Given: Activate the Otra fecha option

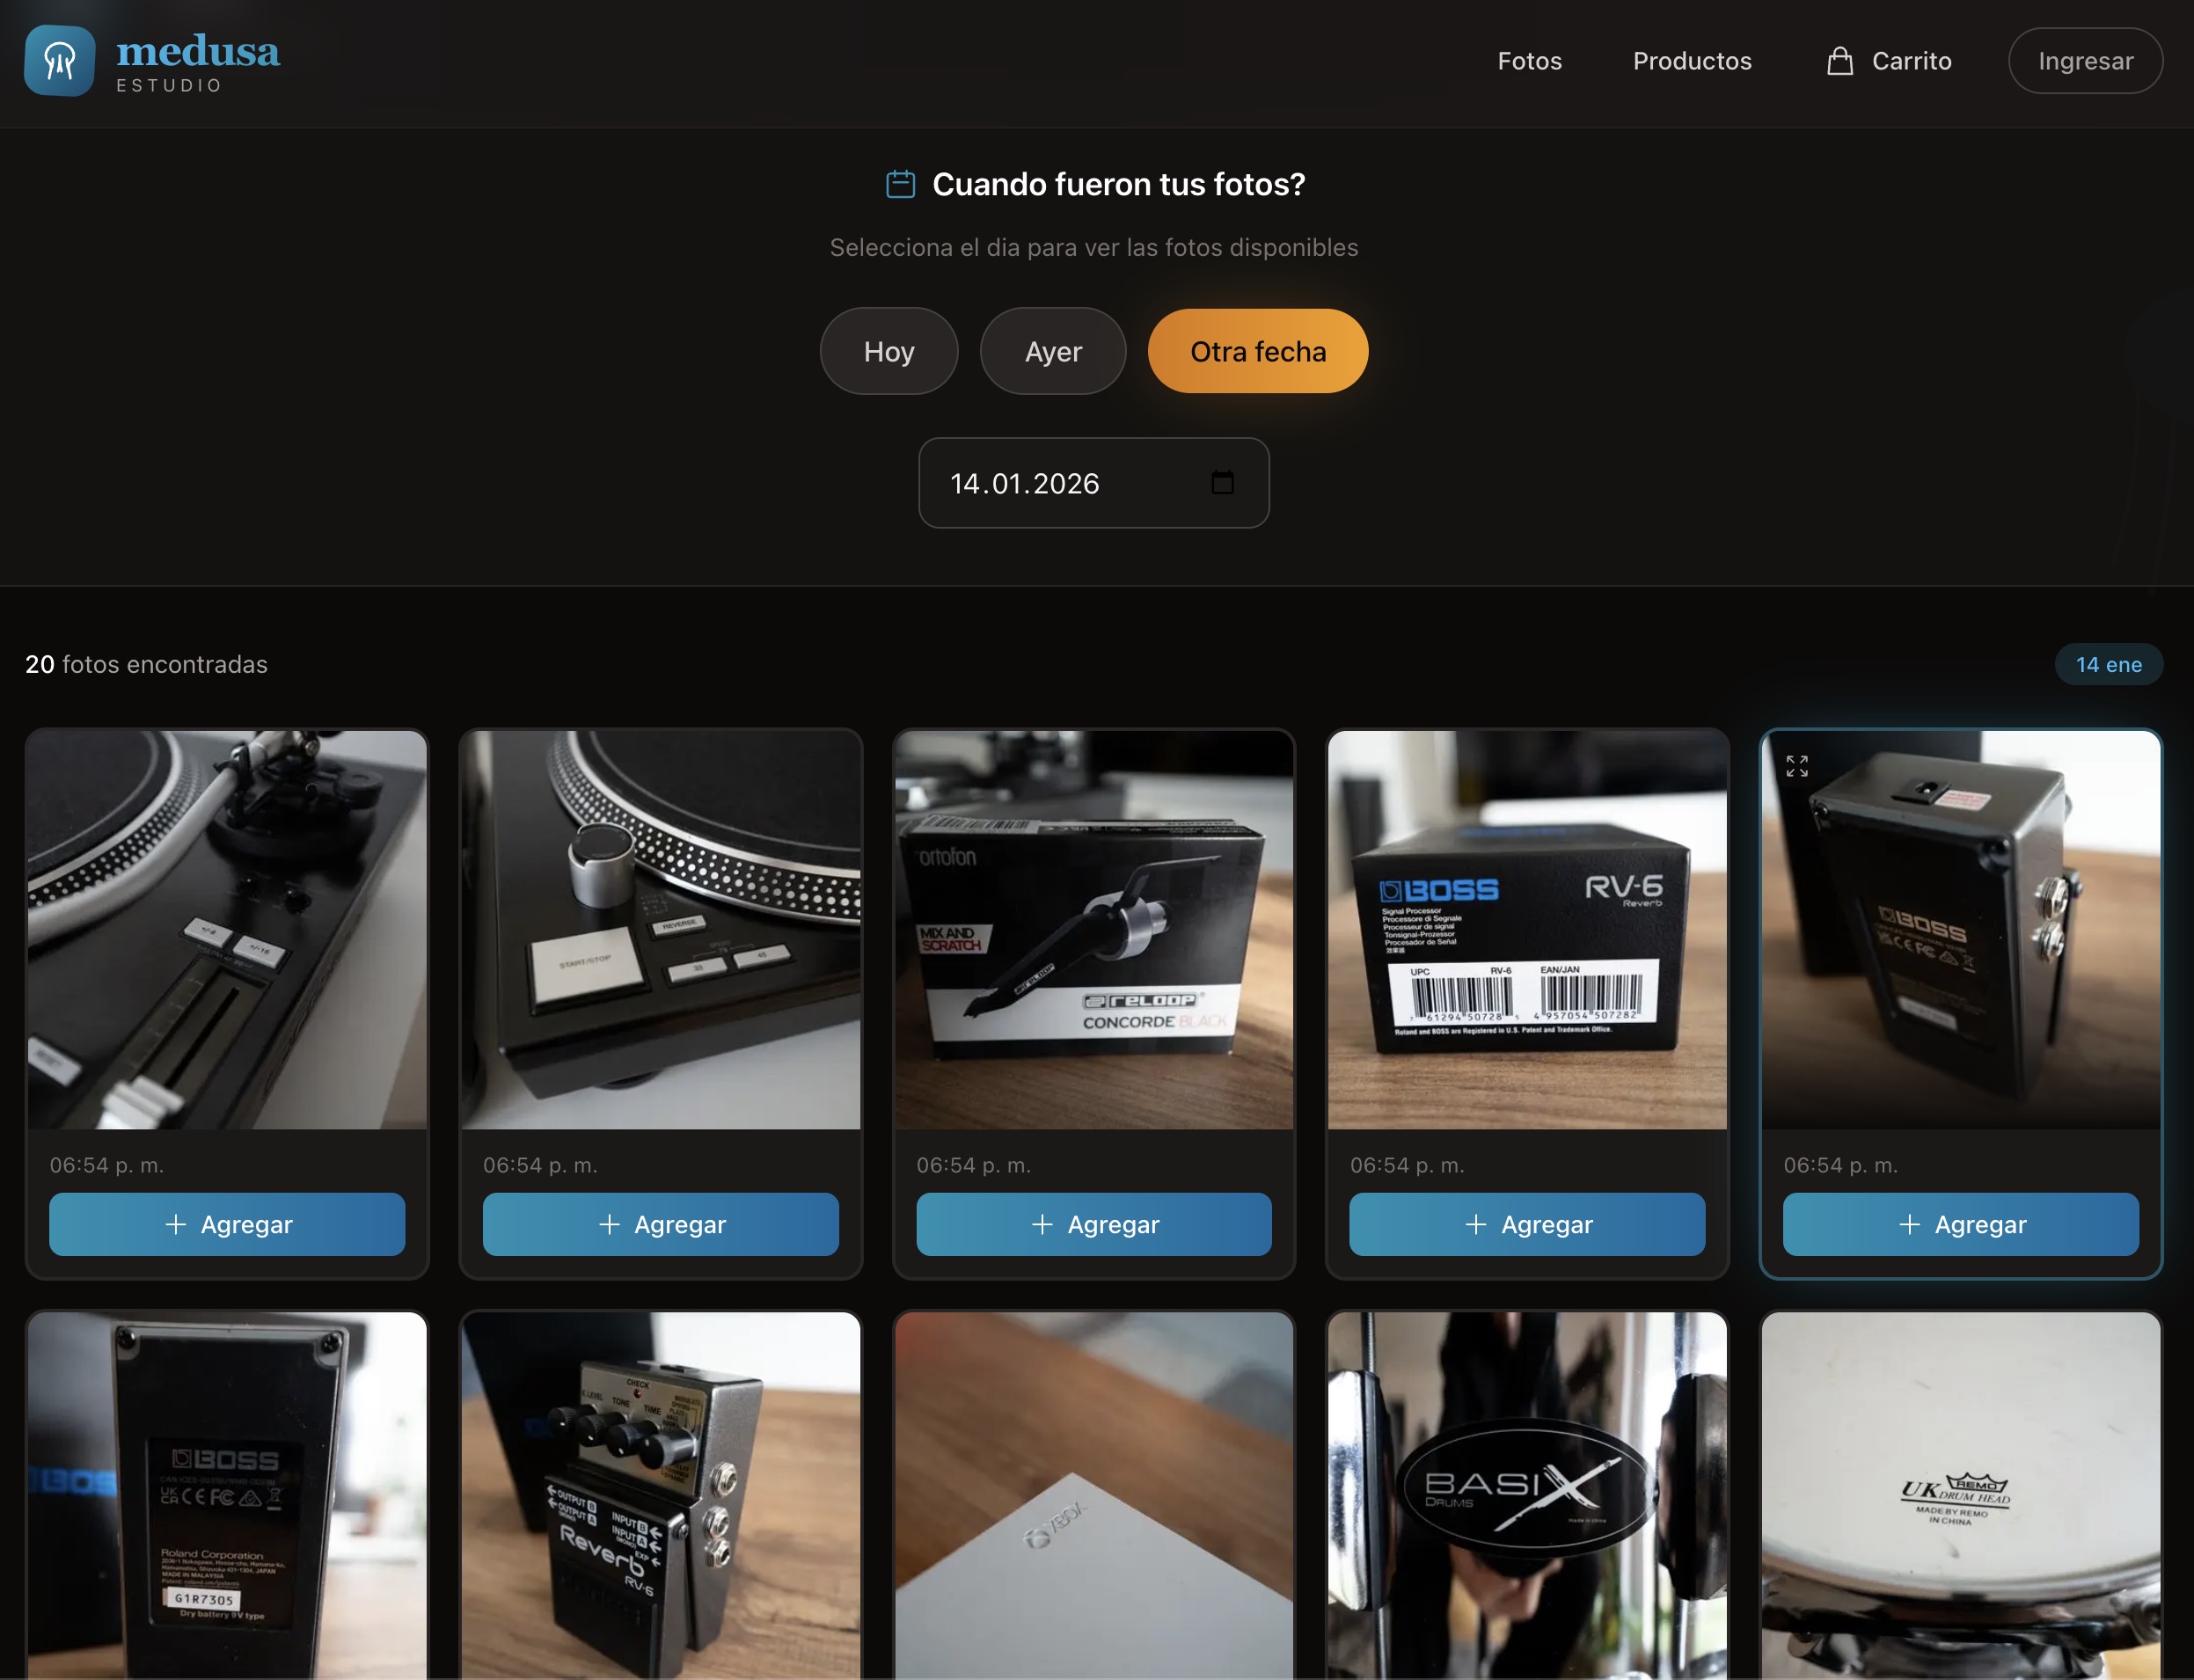Looking at the screenshot, I should pyautogui.click(x=1258, y=351).
